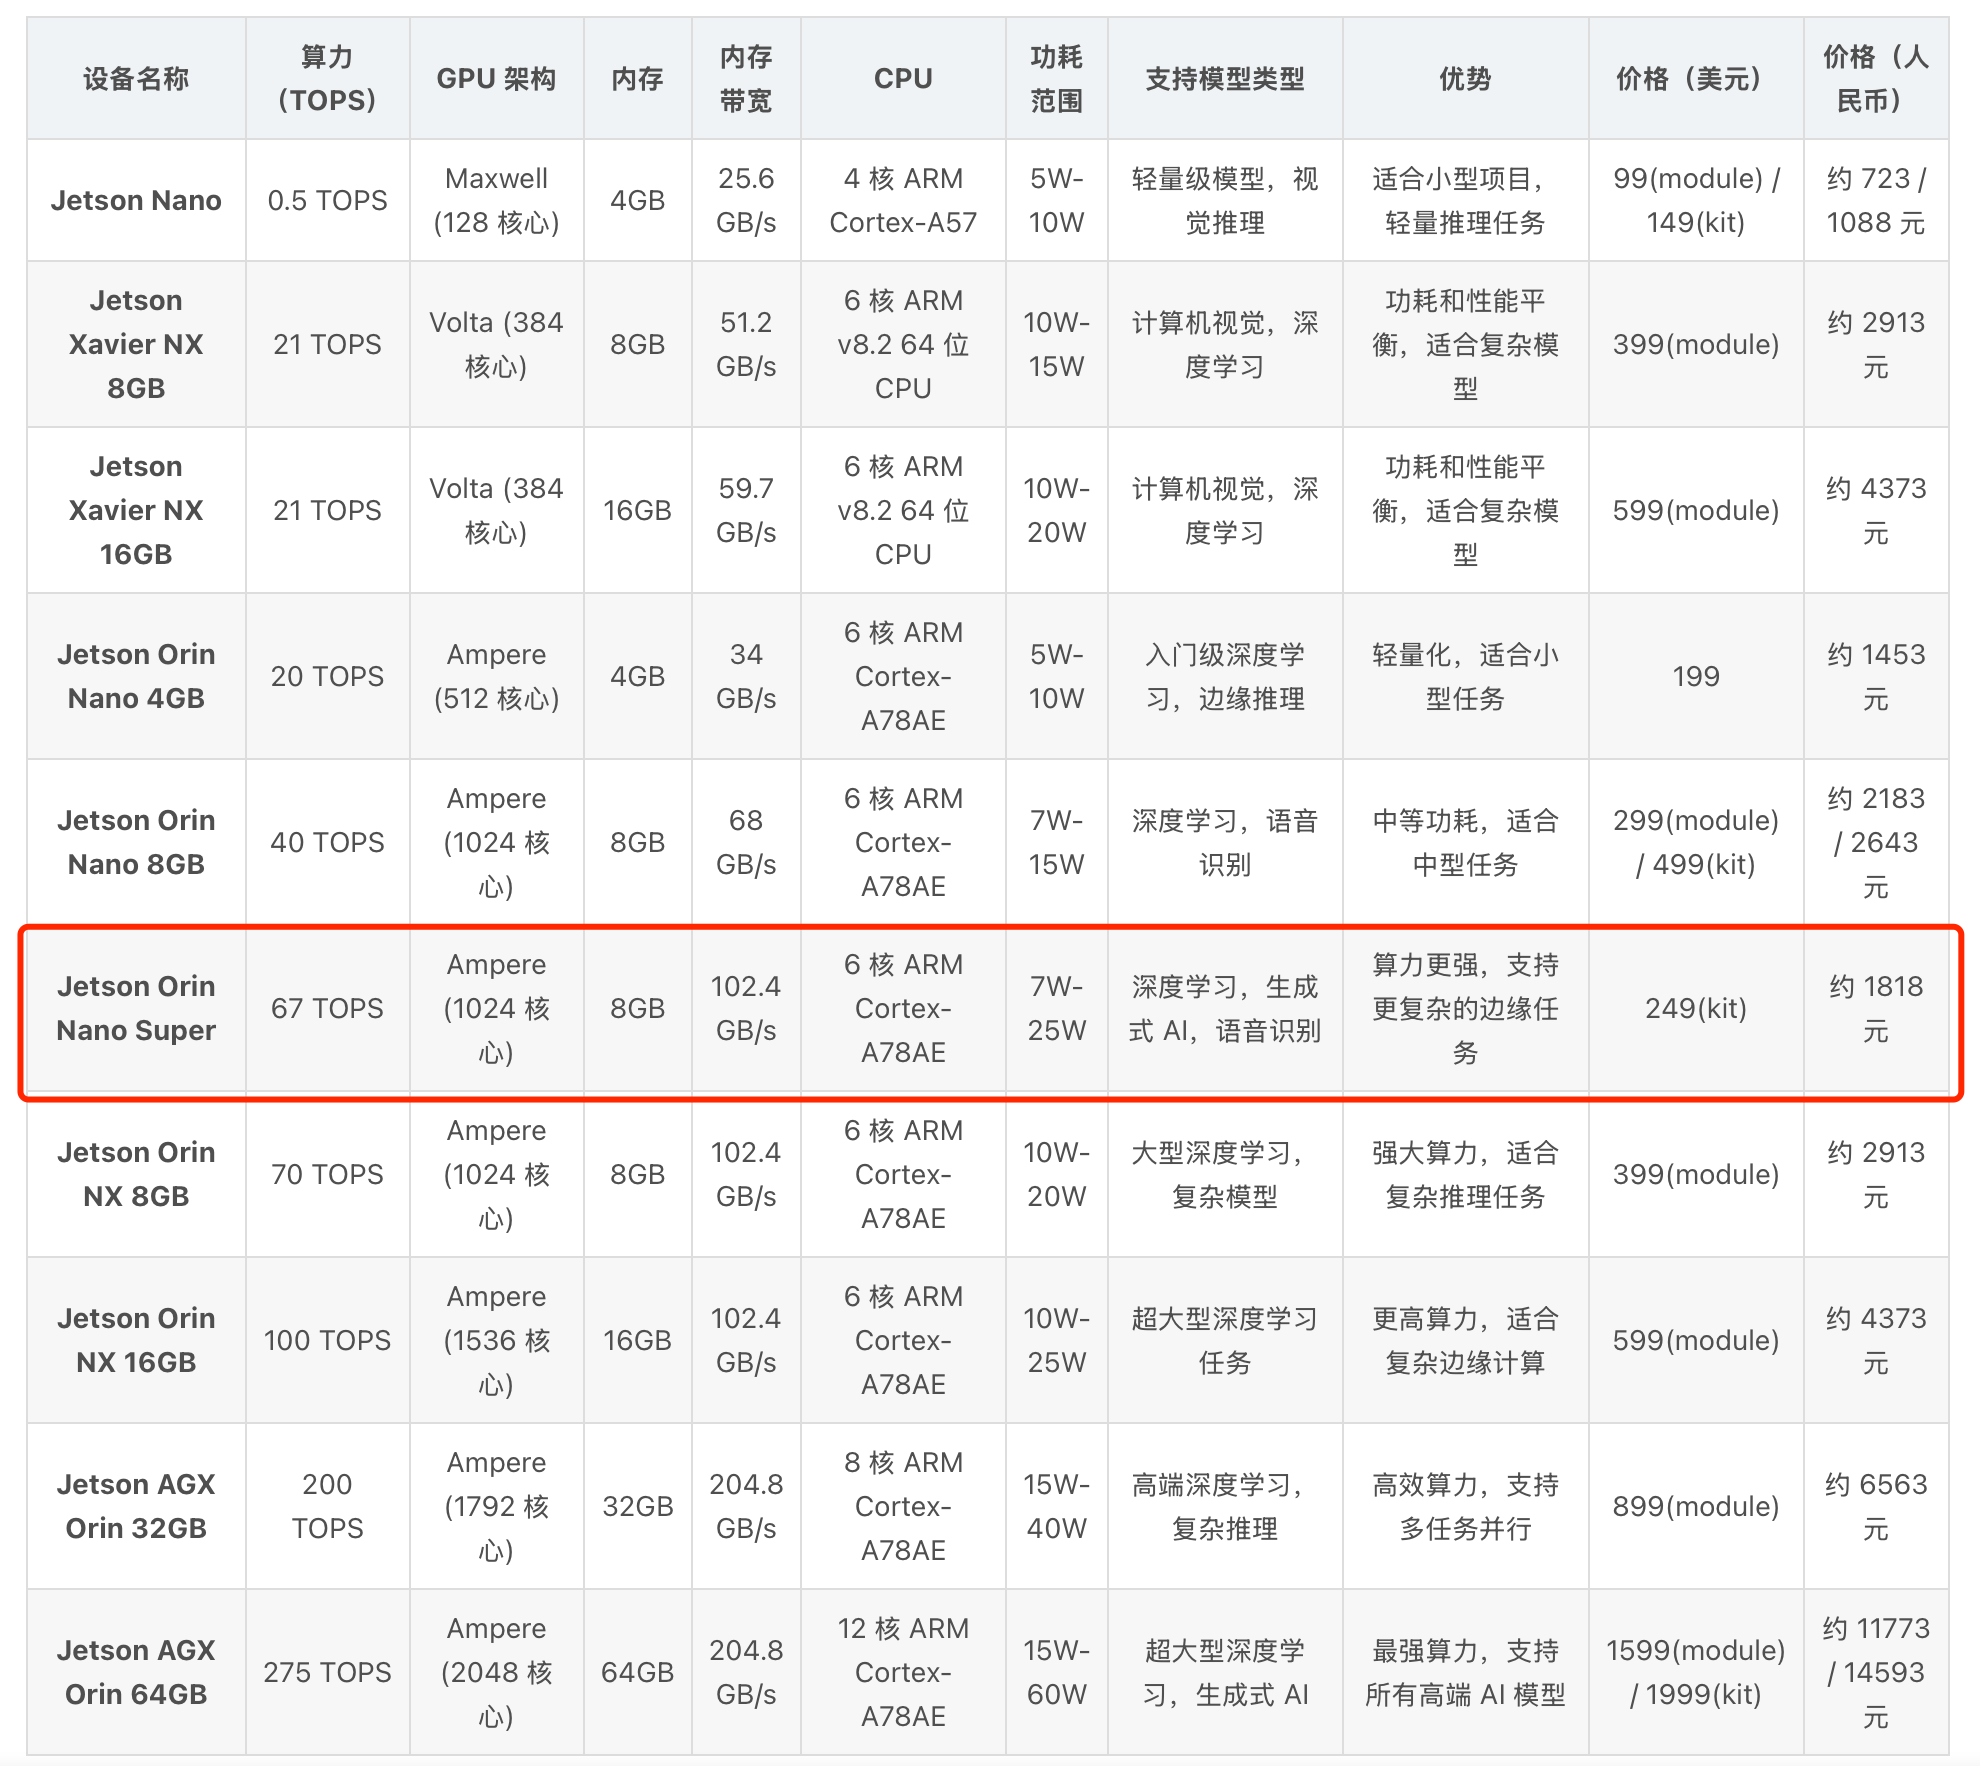
Task: Click the 支持模型类型 column header
Action: pyautogui.click(x=1224, y=79)
